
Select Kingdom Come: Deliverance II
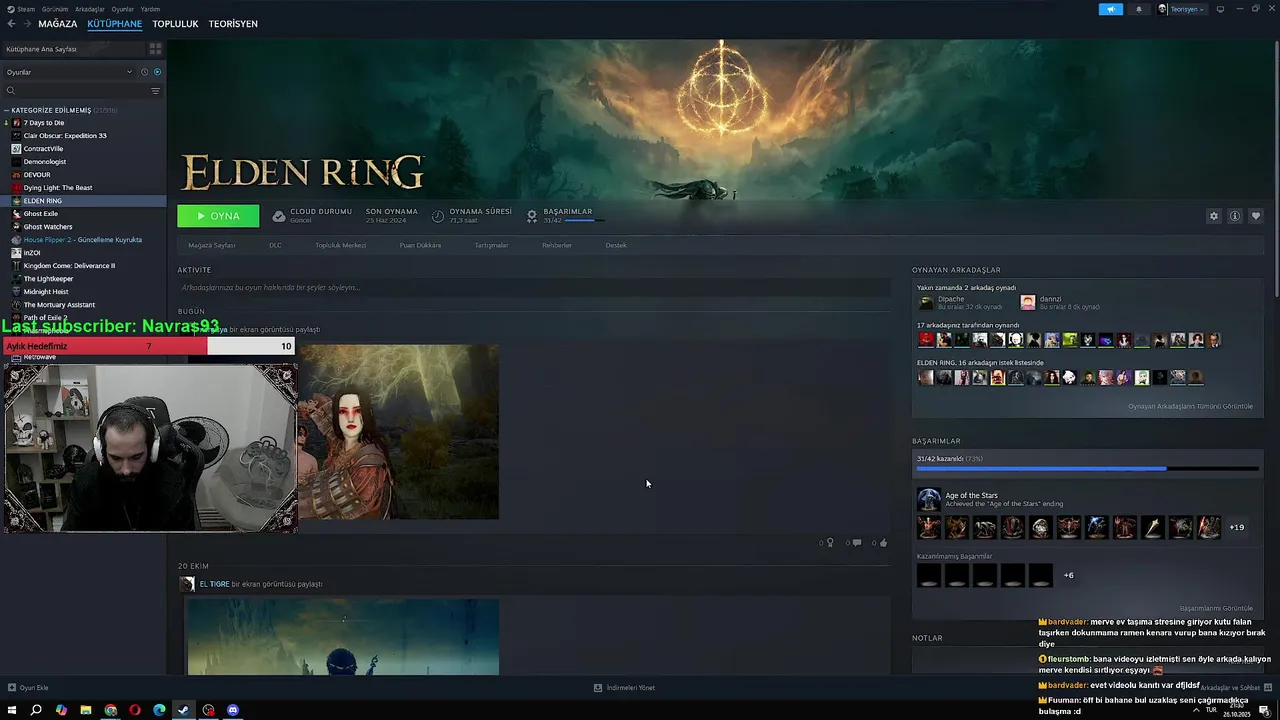click(x=69, y=266)
